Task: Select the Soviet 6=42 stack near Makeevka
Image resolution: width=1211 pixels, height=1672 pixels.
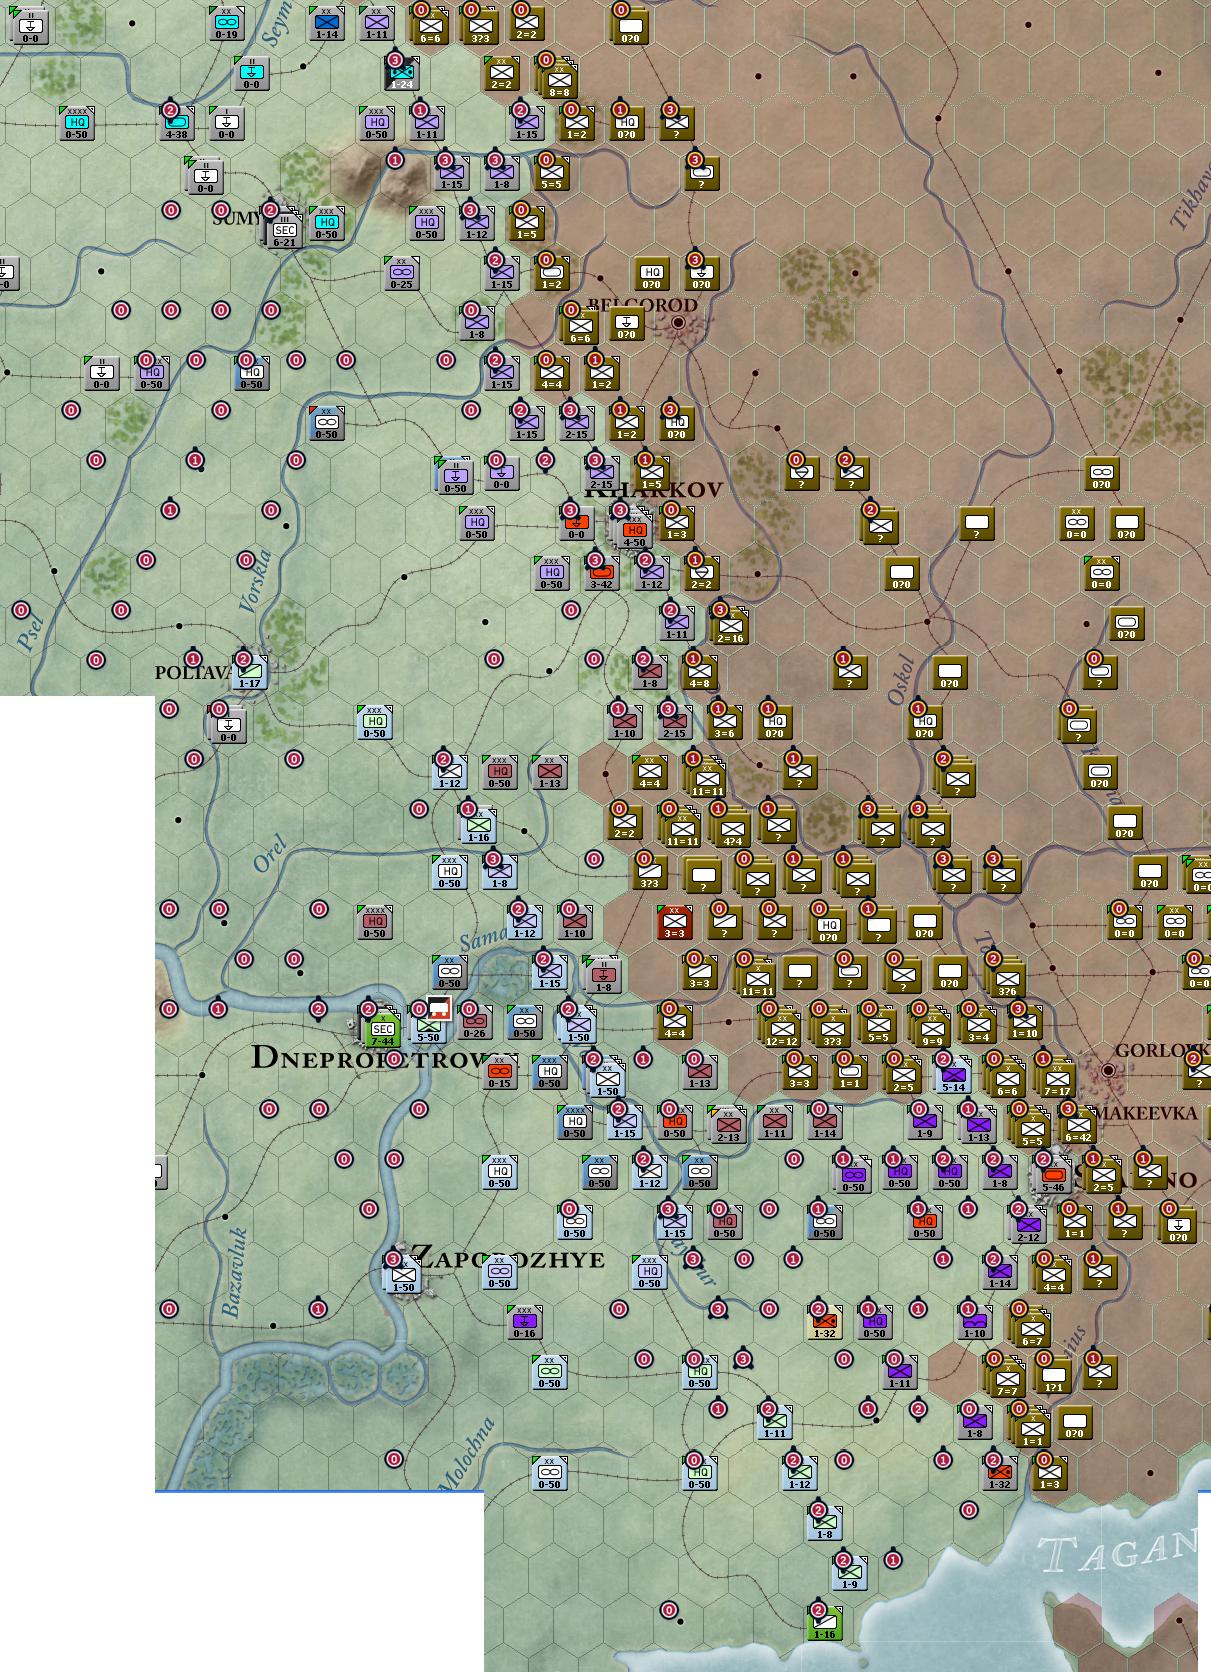Action: (1078, 1127)
